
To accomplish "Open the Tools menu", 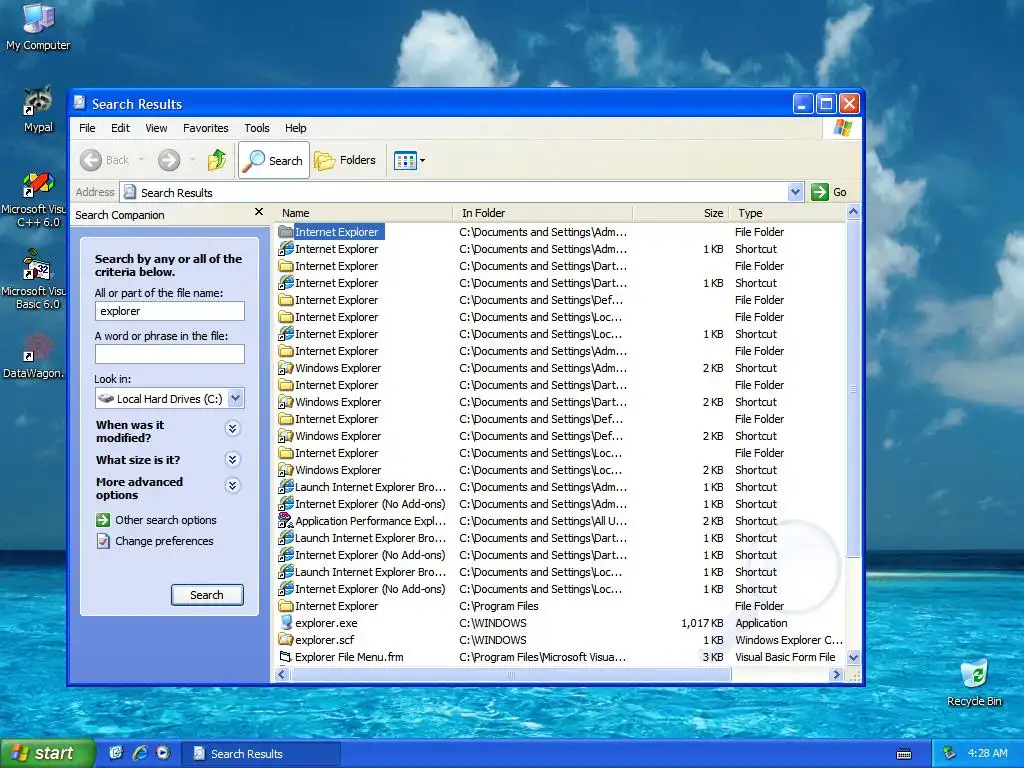I will [x=257, y=128].
